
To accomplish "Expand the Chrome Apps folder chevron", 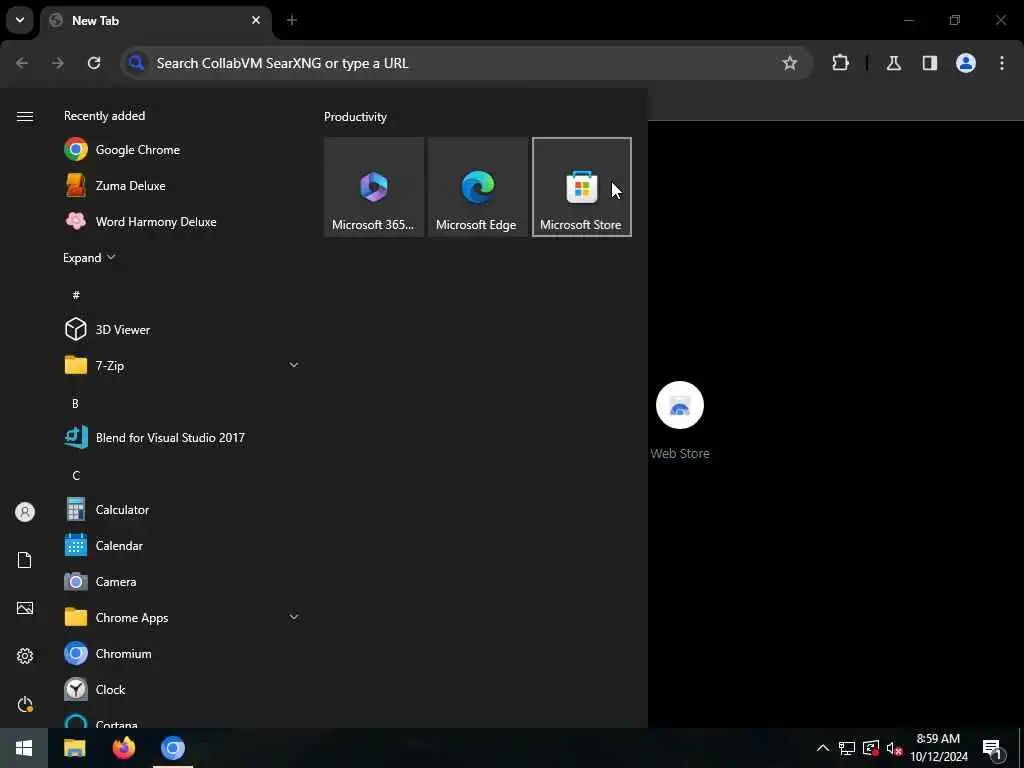I will pos(294,617).
